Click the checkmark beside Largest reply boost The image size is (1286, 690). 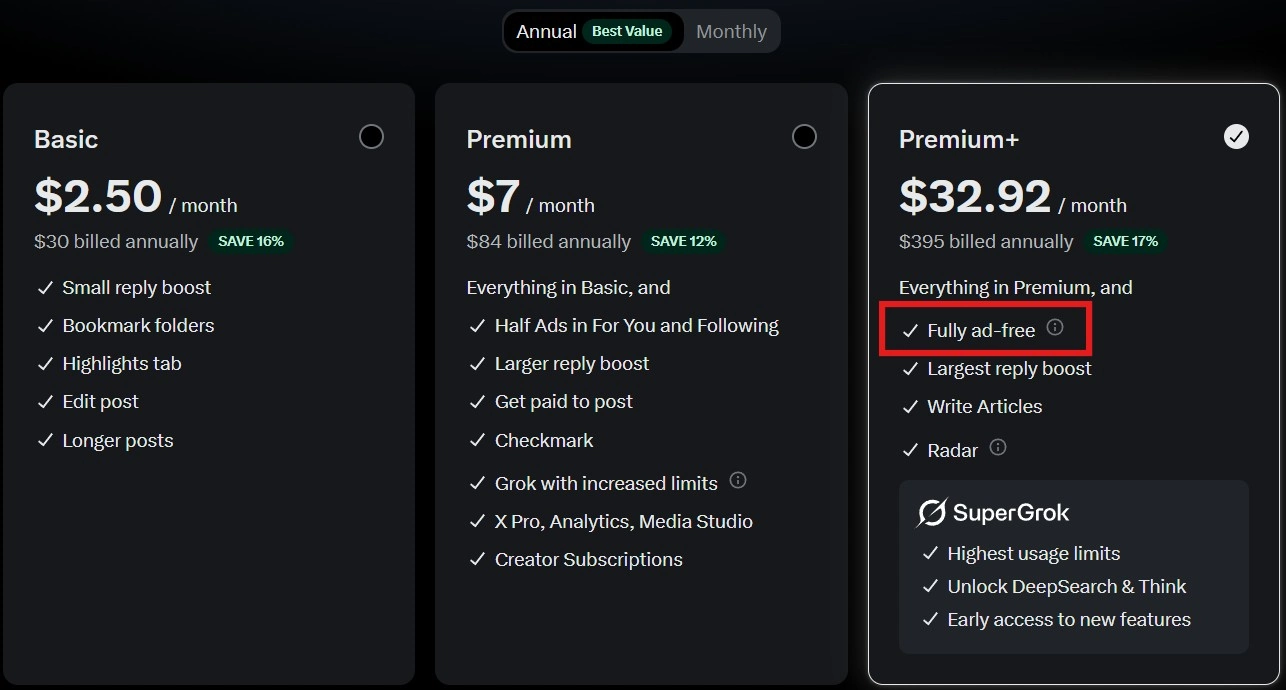click(x=911, y=369)
